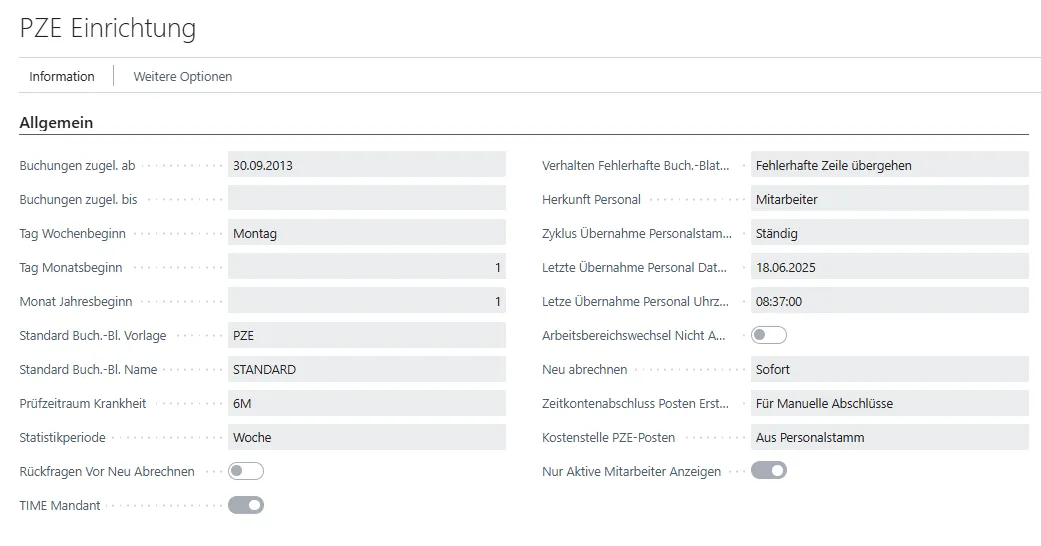Open the Tag Wochenbeginn dropdown showing Montag
This screenshot has width=1041, height=546.
[x=366, y=233]
